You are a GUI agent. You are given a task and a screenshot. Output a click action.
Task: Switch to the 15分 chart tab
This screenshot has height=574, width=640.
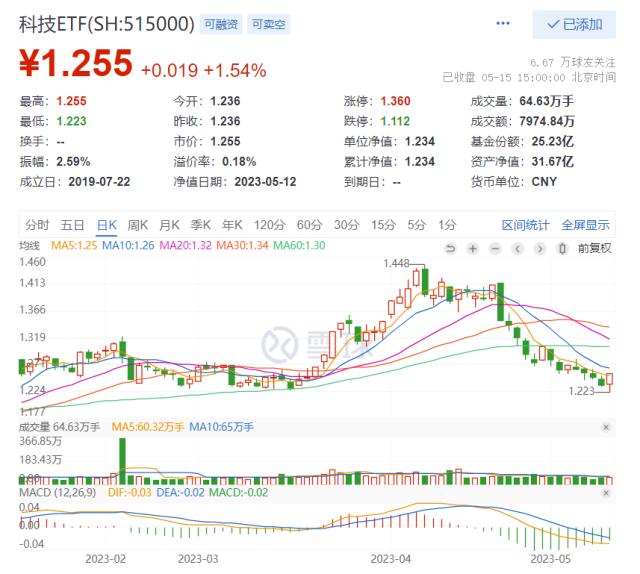pyautogui.click(x=383, y=225)
